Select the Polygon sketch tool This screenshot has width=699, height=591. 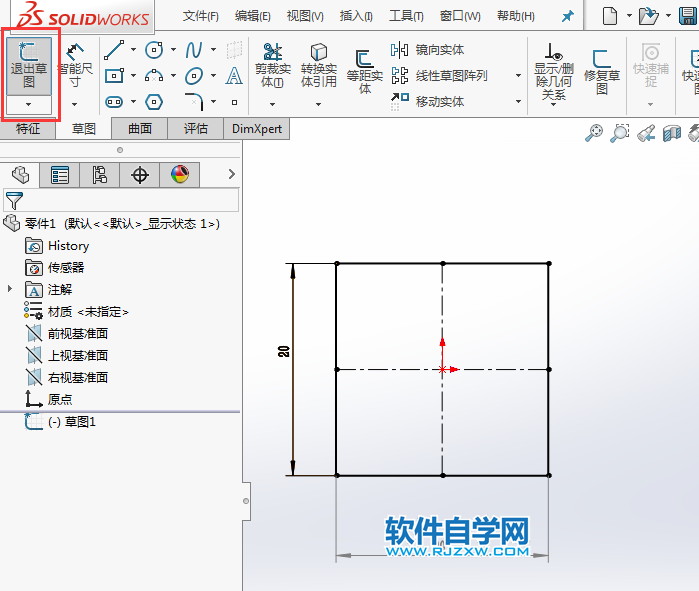pyautogui.click(x=154, y=102)
